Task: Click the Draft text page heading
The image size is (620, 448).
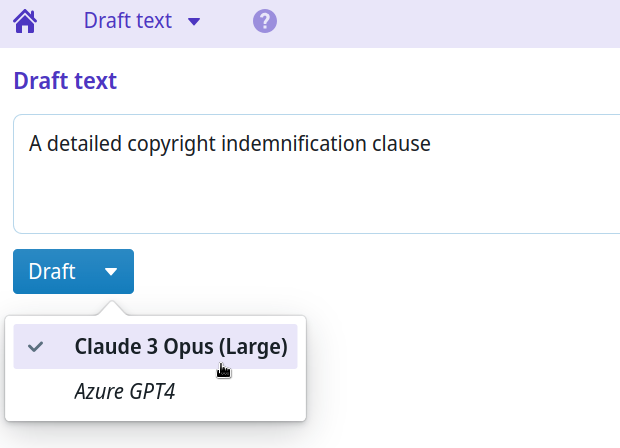Action: click(65, 81)
